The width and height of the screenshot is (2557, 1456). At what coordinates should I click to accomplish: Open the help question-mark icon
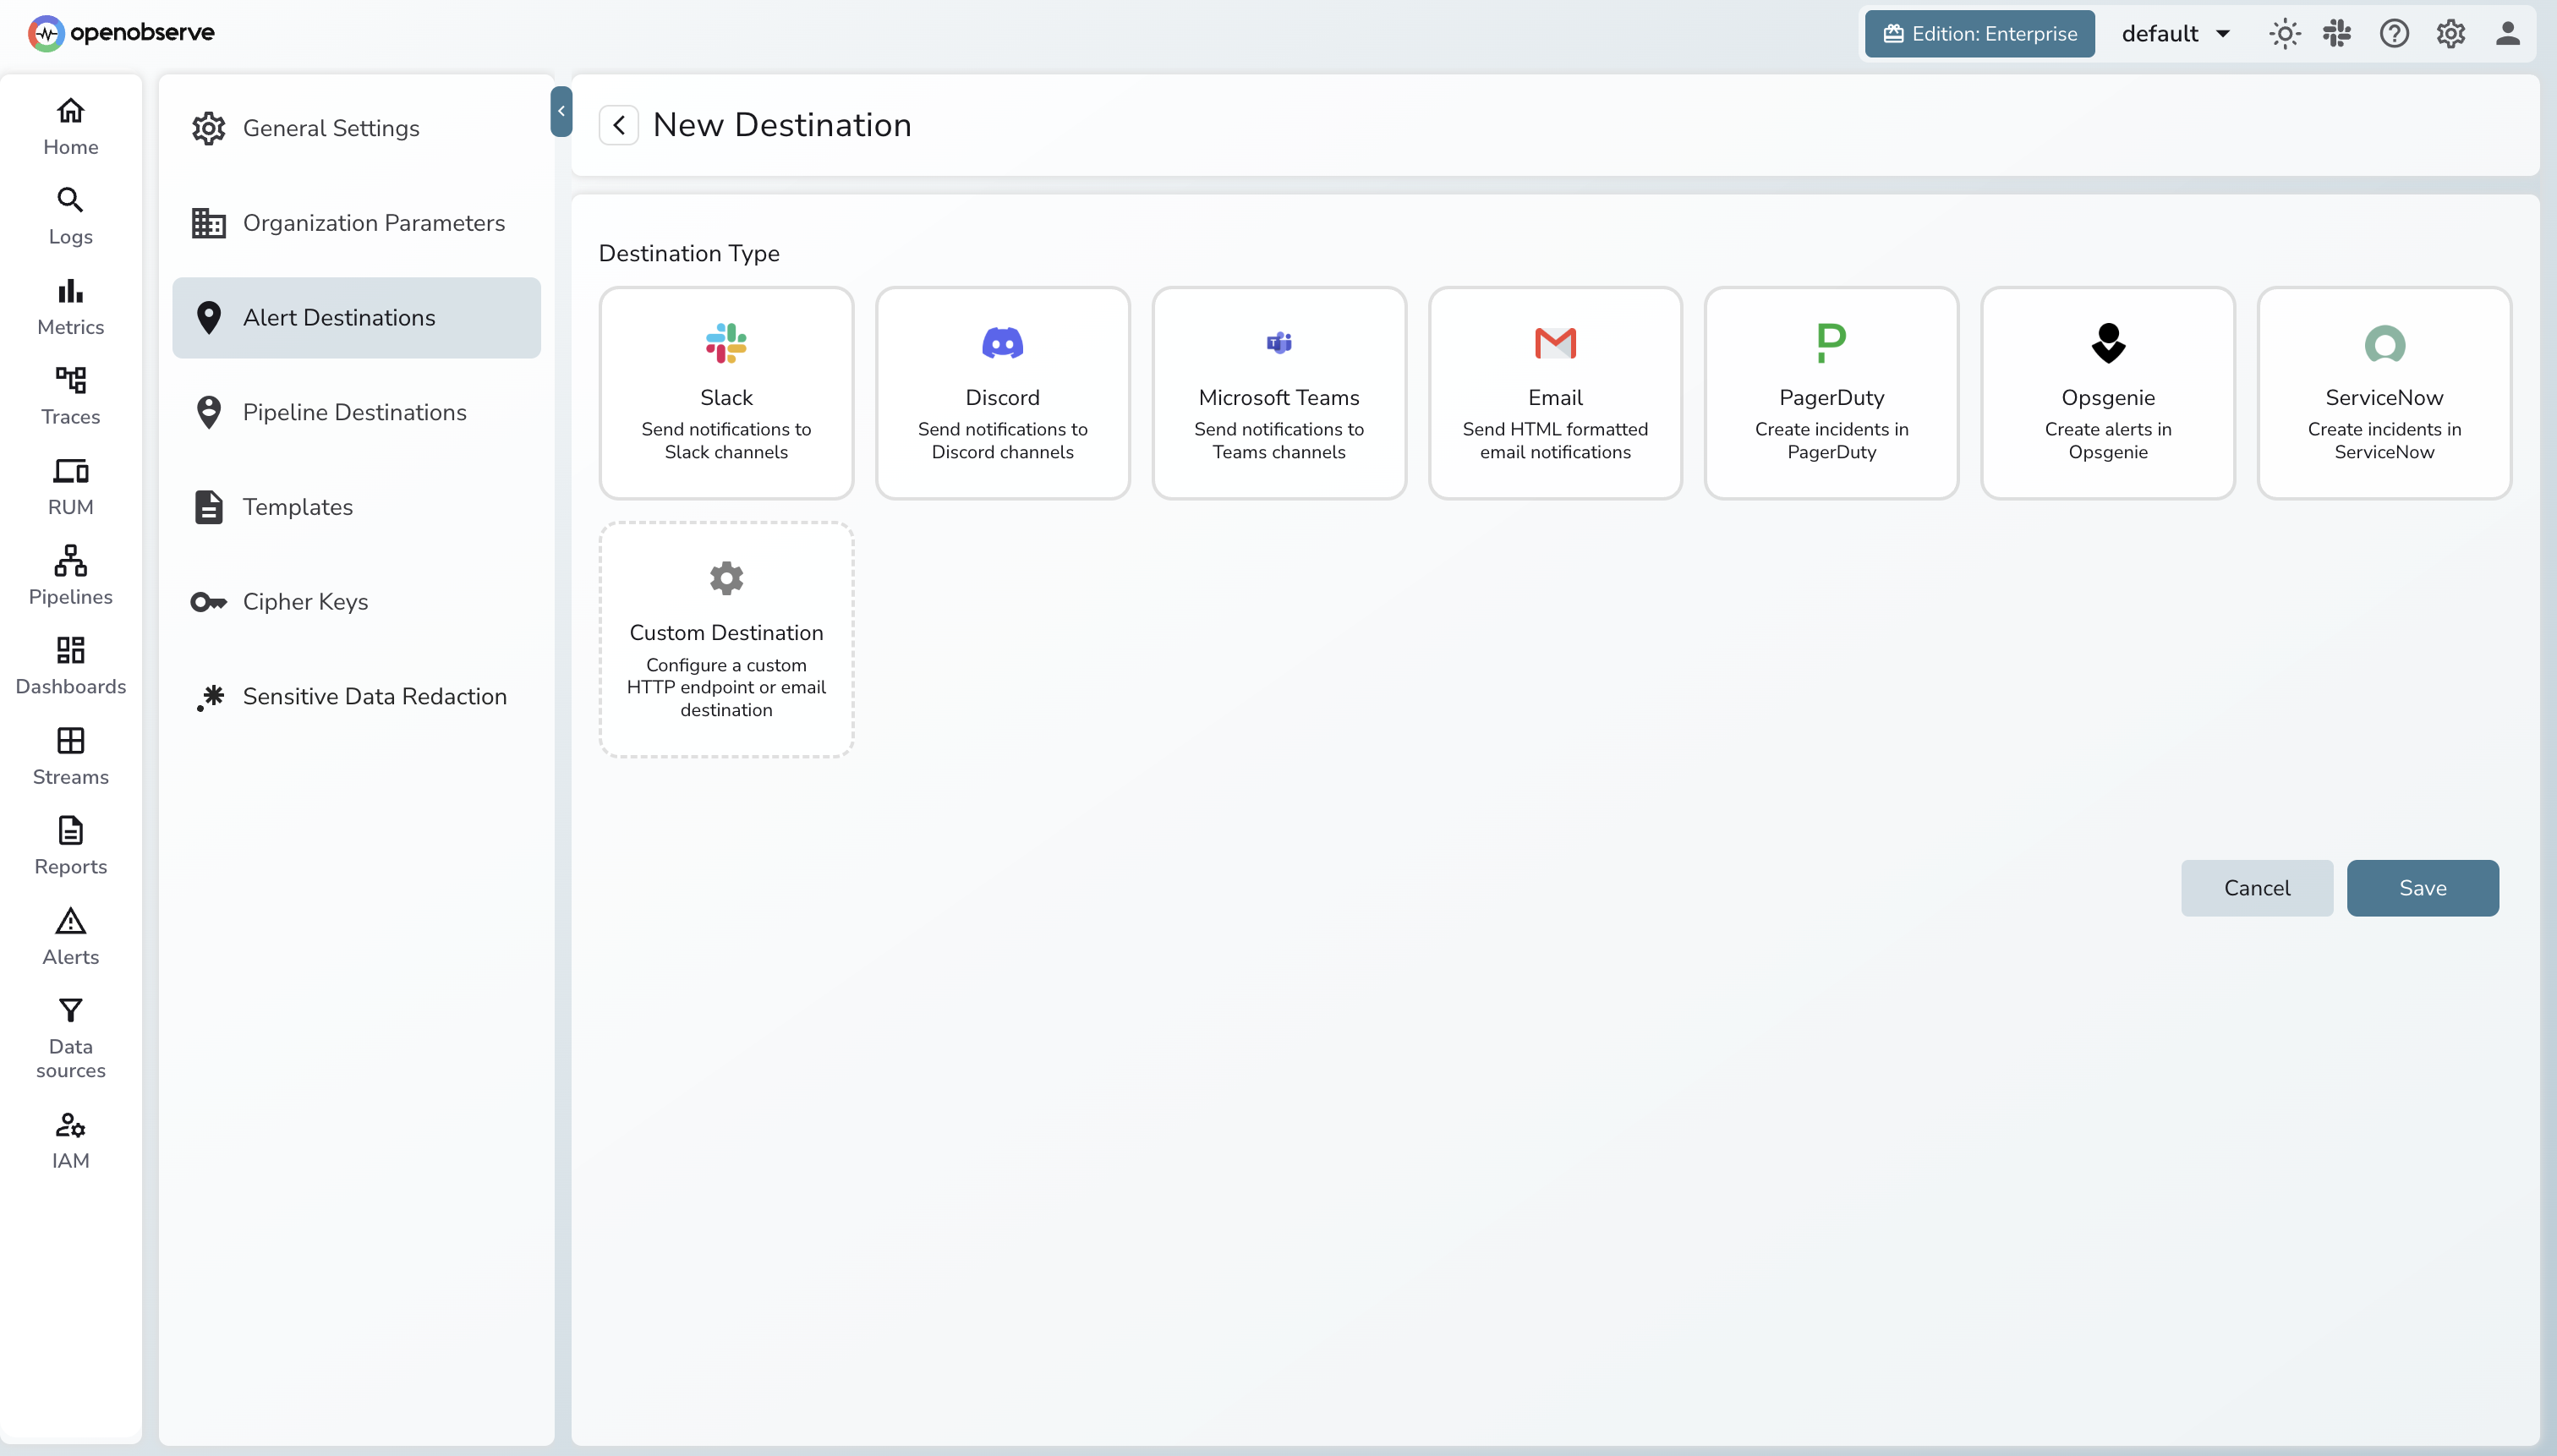[2395, 33]
